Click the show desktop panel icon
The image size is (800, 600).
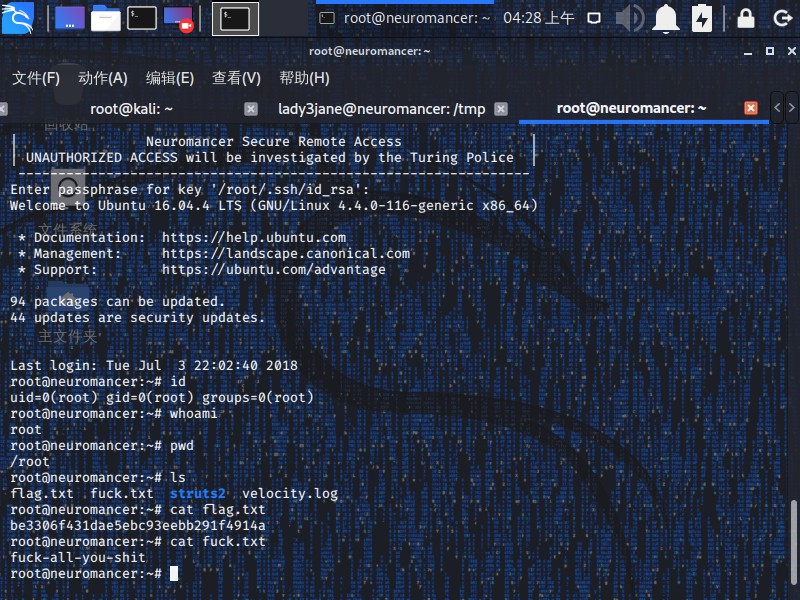(70, 18)
